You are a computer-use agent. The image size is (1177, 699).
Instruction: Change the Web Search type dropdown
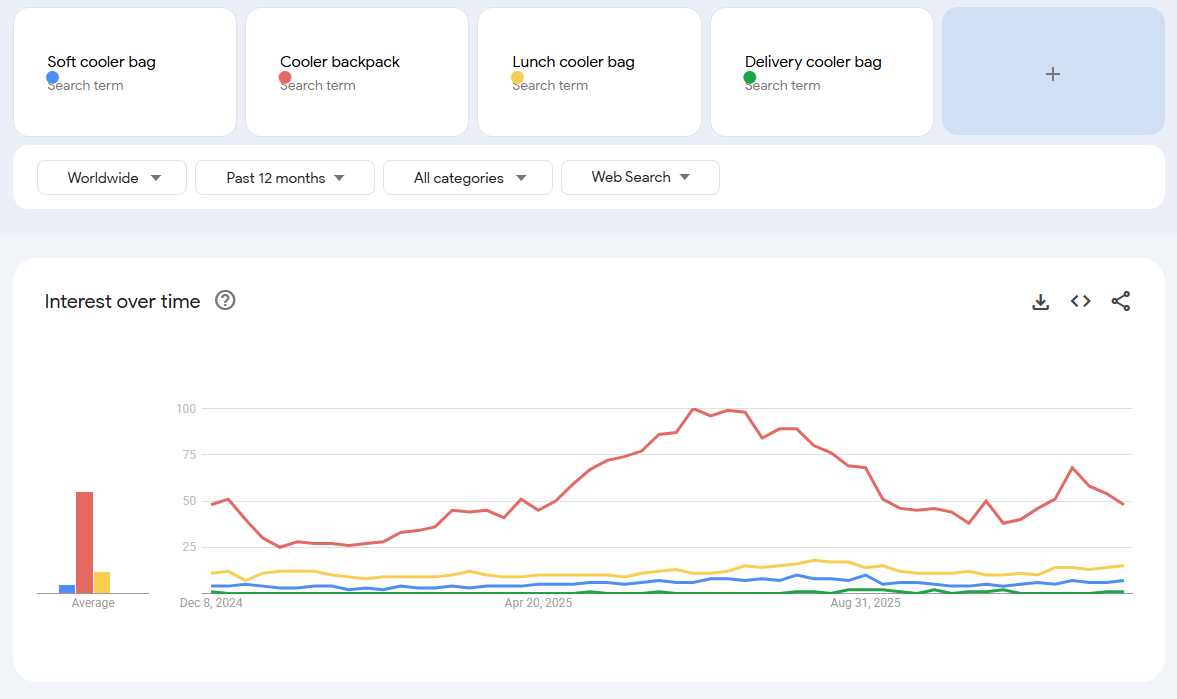click(640, 177)
